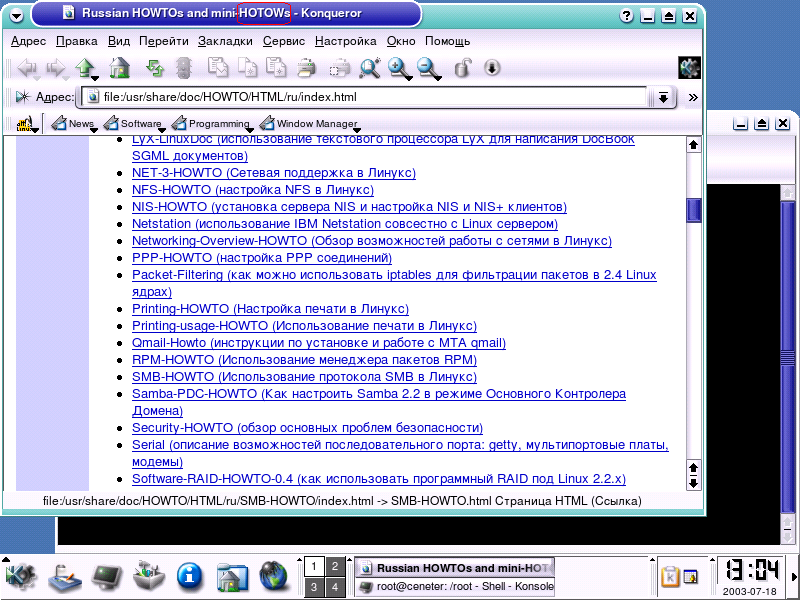Image resolution: width=800 pixels, height=600 pixels.
Task: Reload the page with green Reload arrows
Action: click(155, 68)
